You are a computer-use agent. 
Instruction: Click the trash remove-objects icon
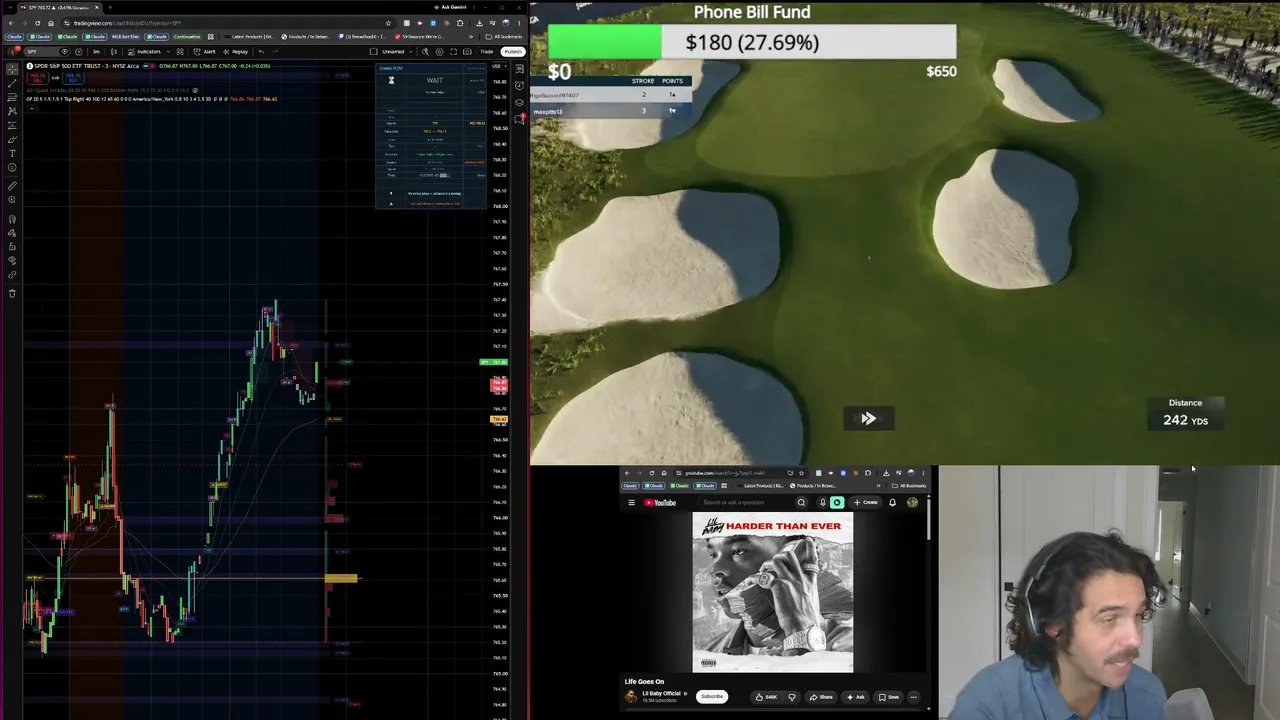click(x=12, y=293)
